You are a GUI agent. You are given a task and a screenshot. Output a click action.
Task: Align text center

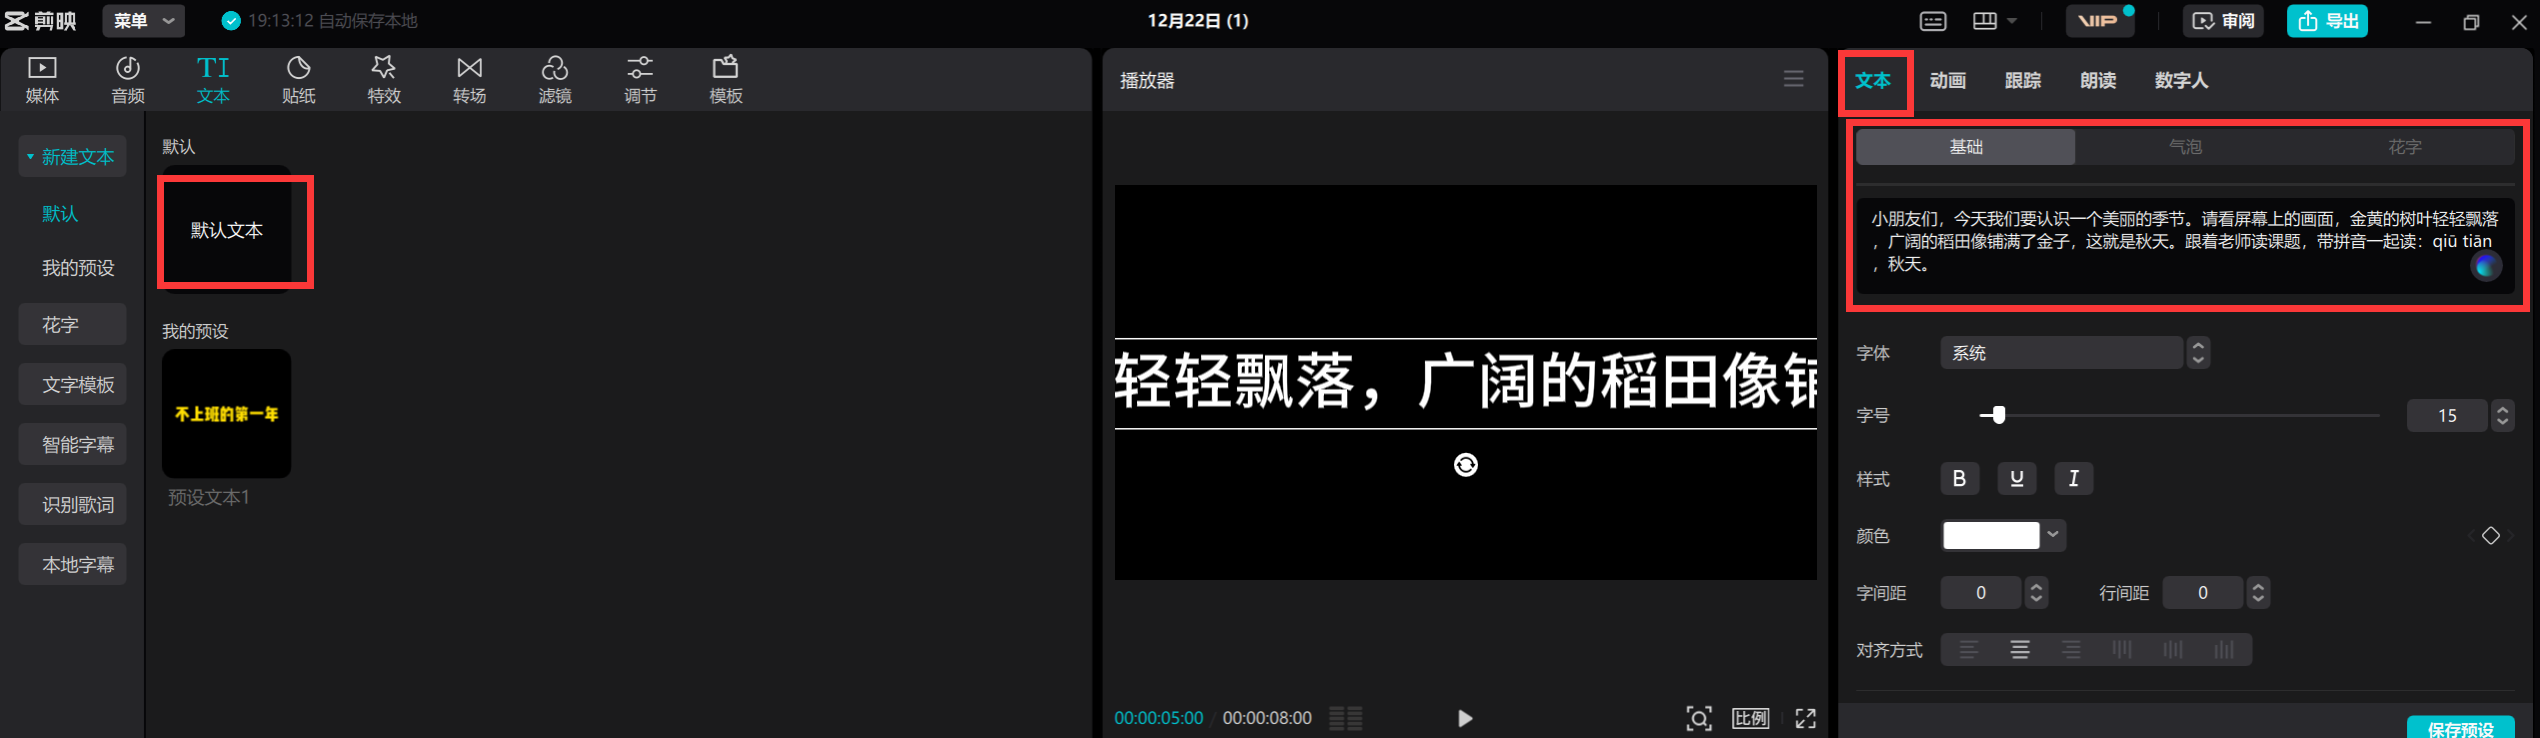2020,650
